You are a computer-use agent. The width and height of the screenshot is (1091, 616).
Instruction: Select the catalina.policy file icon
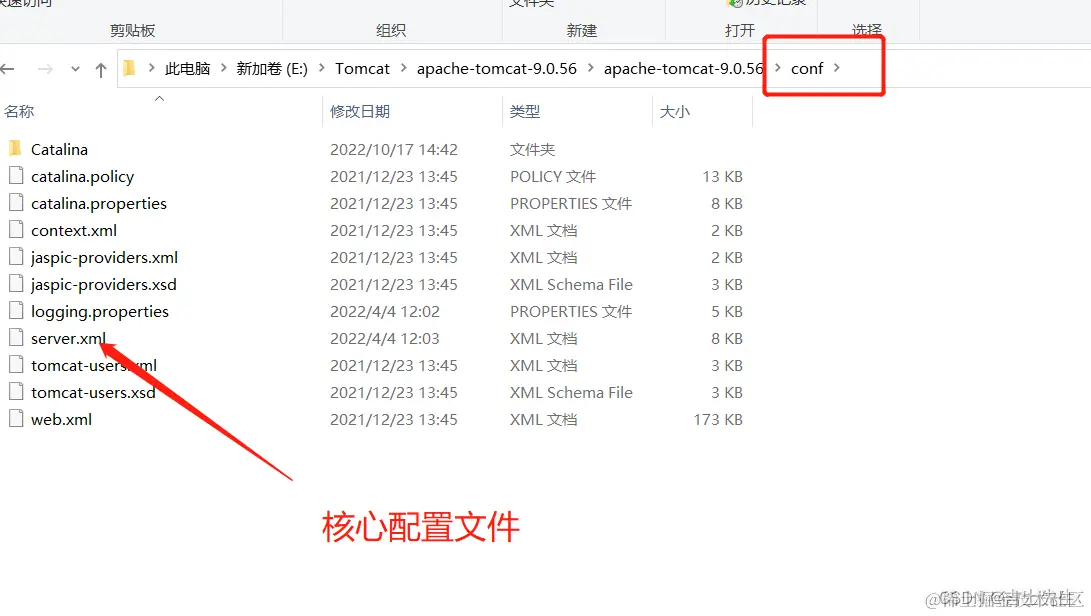click(16, 176)
